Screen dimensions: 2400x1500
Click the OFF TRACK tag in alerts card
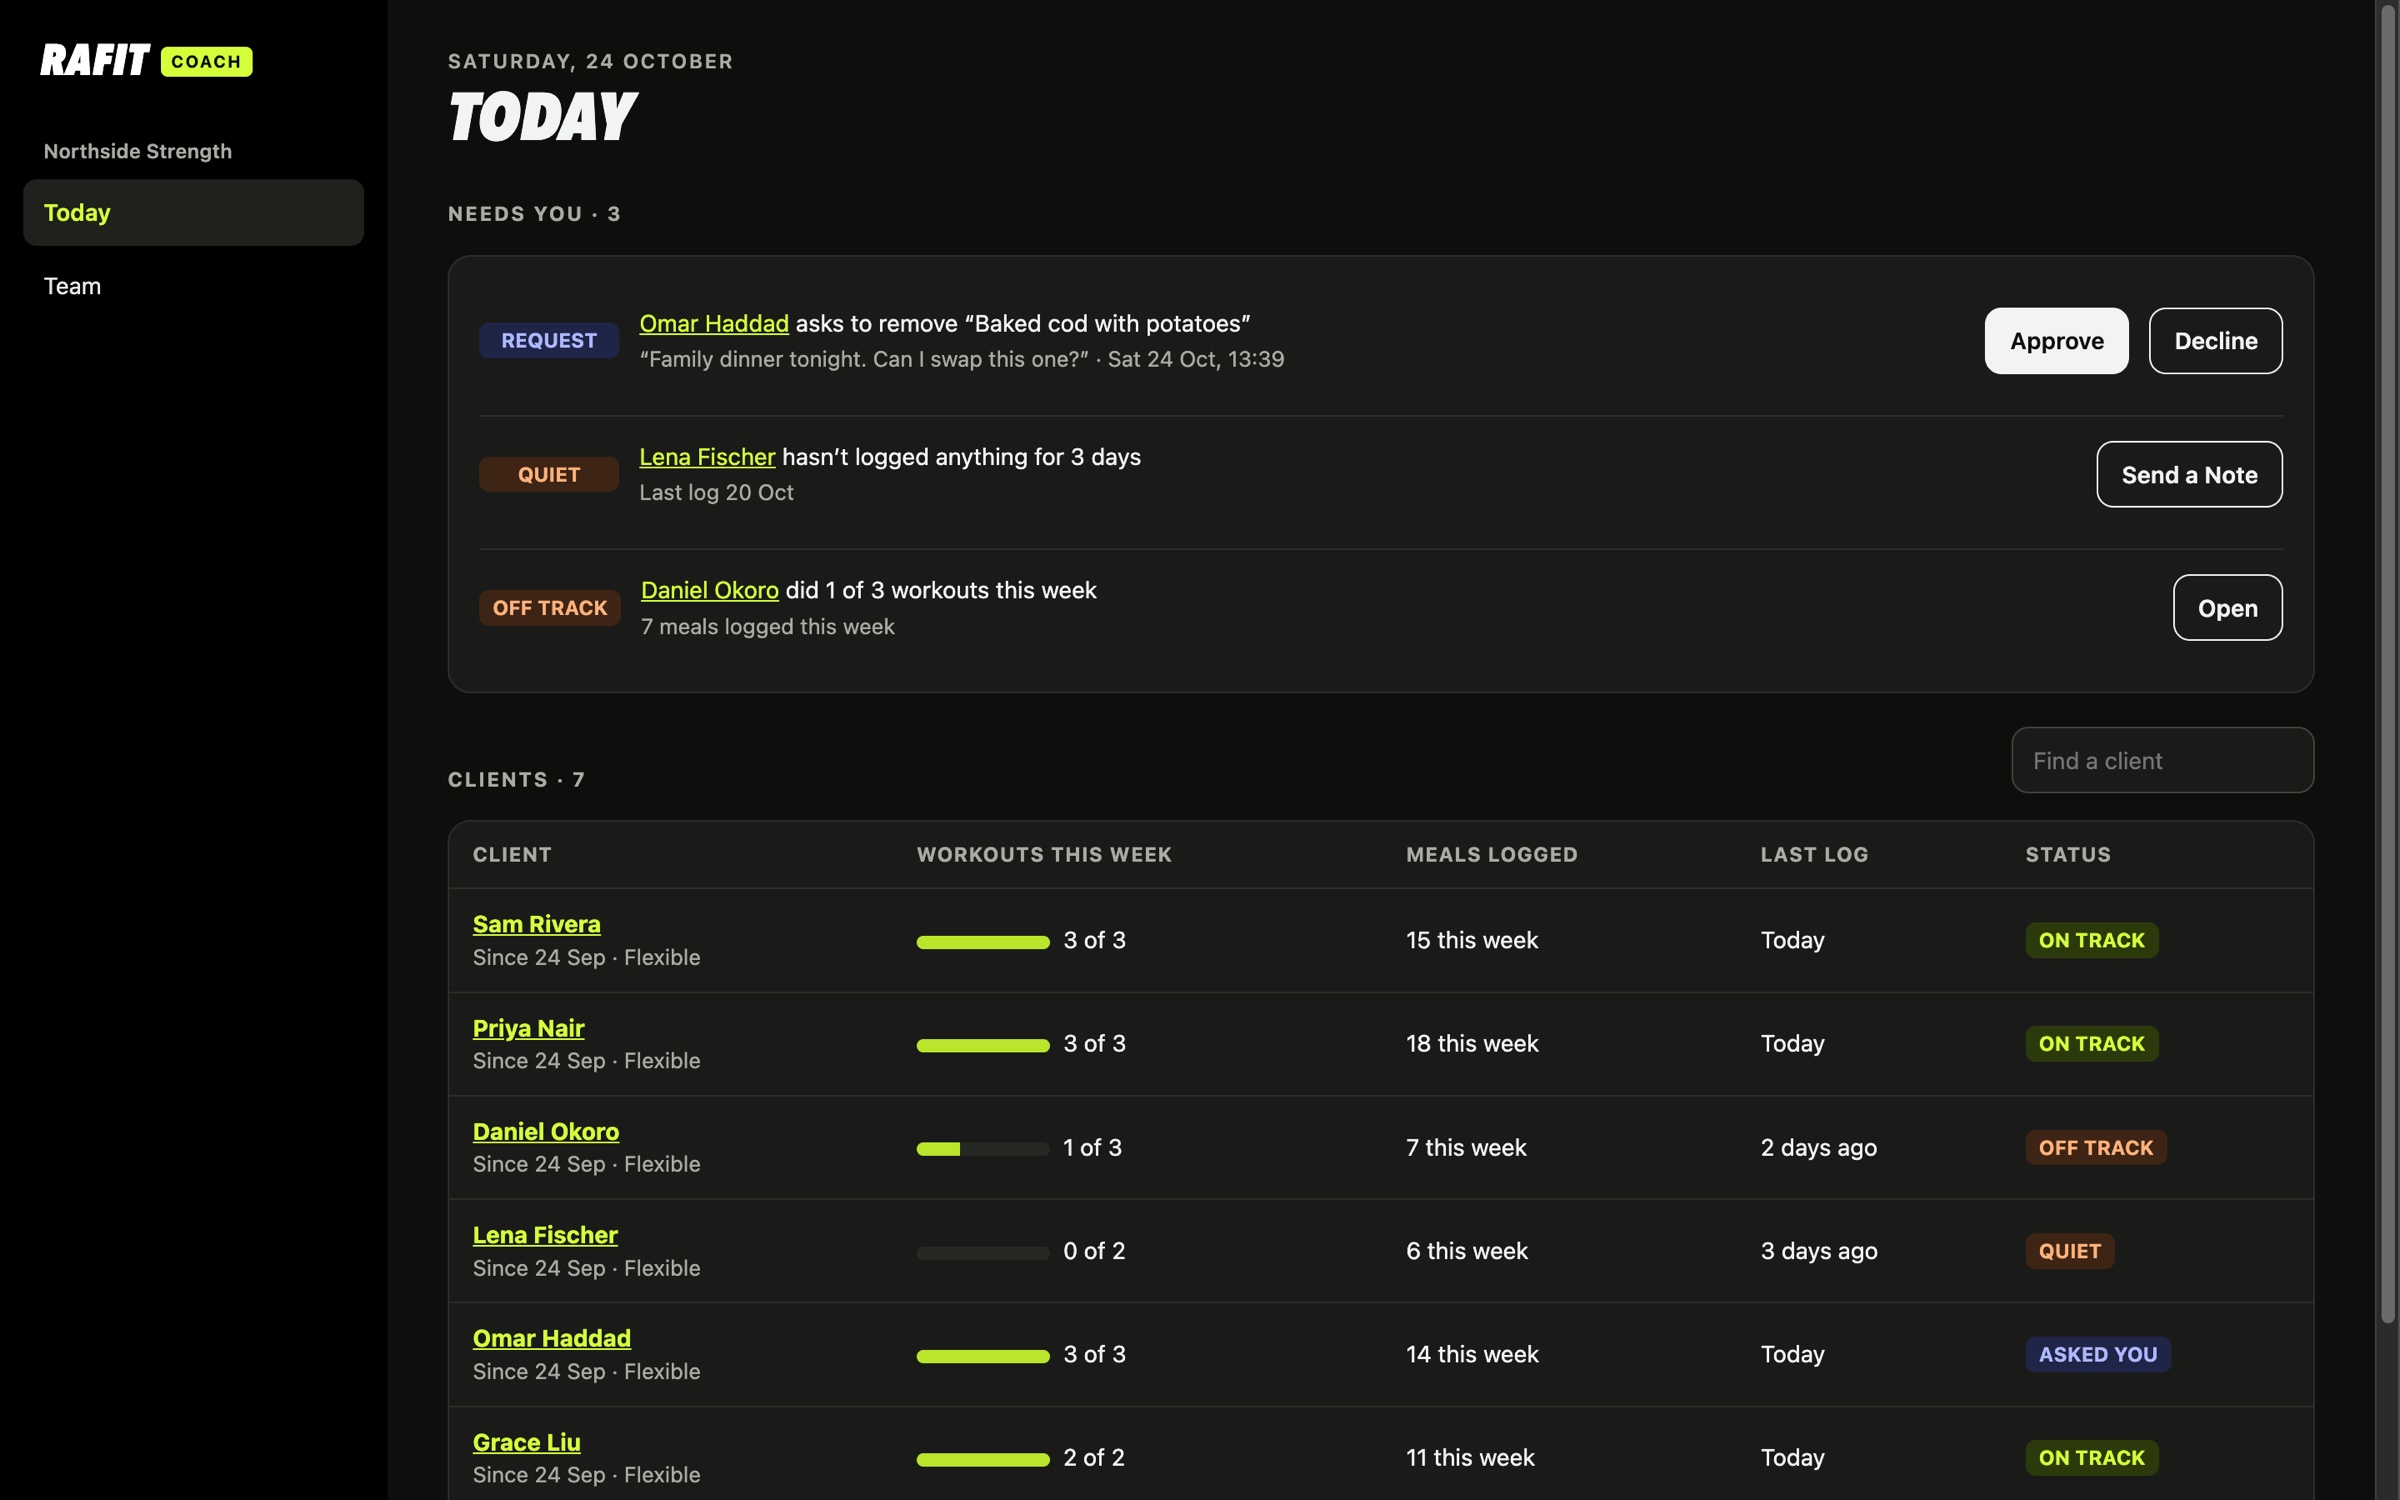pyautogui.click(x=549, y=607)
